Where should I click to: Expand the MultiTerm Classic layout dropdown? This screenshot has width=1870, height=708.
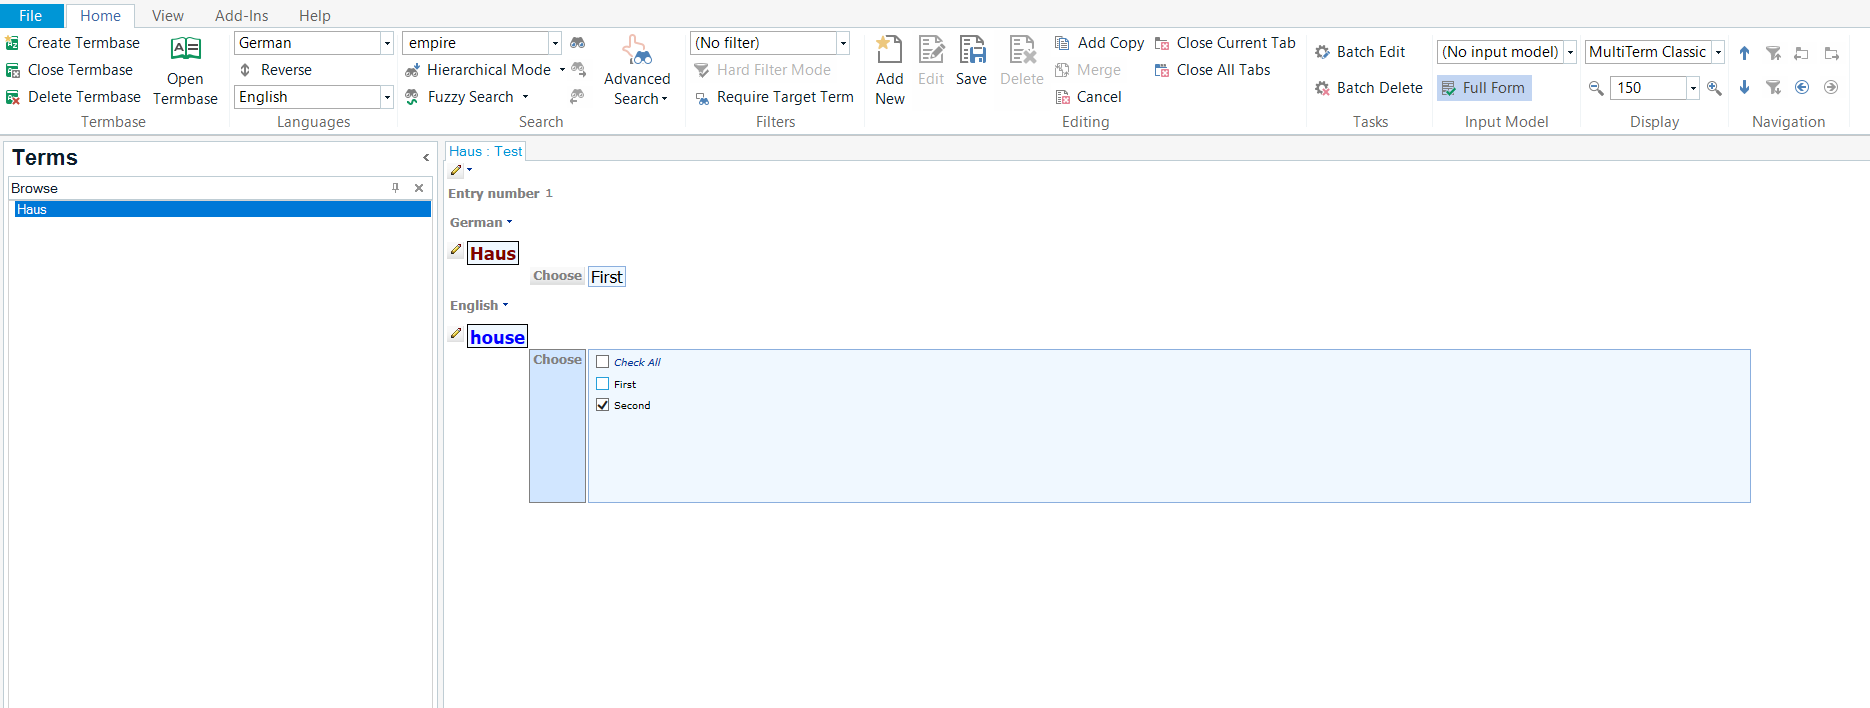tap(1718, 52)
